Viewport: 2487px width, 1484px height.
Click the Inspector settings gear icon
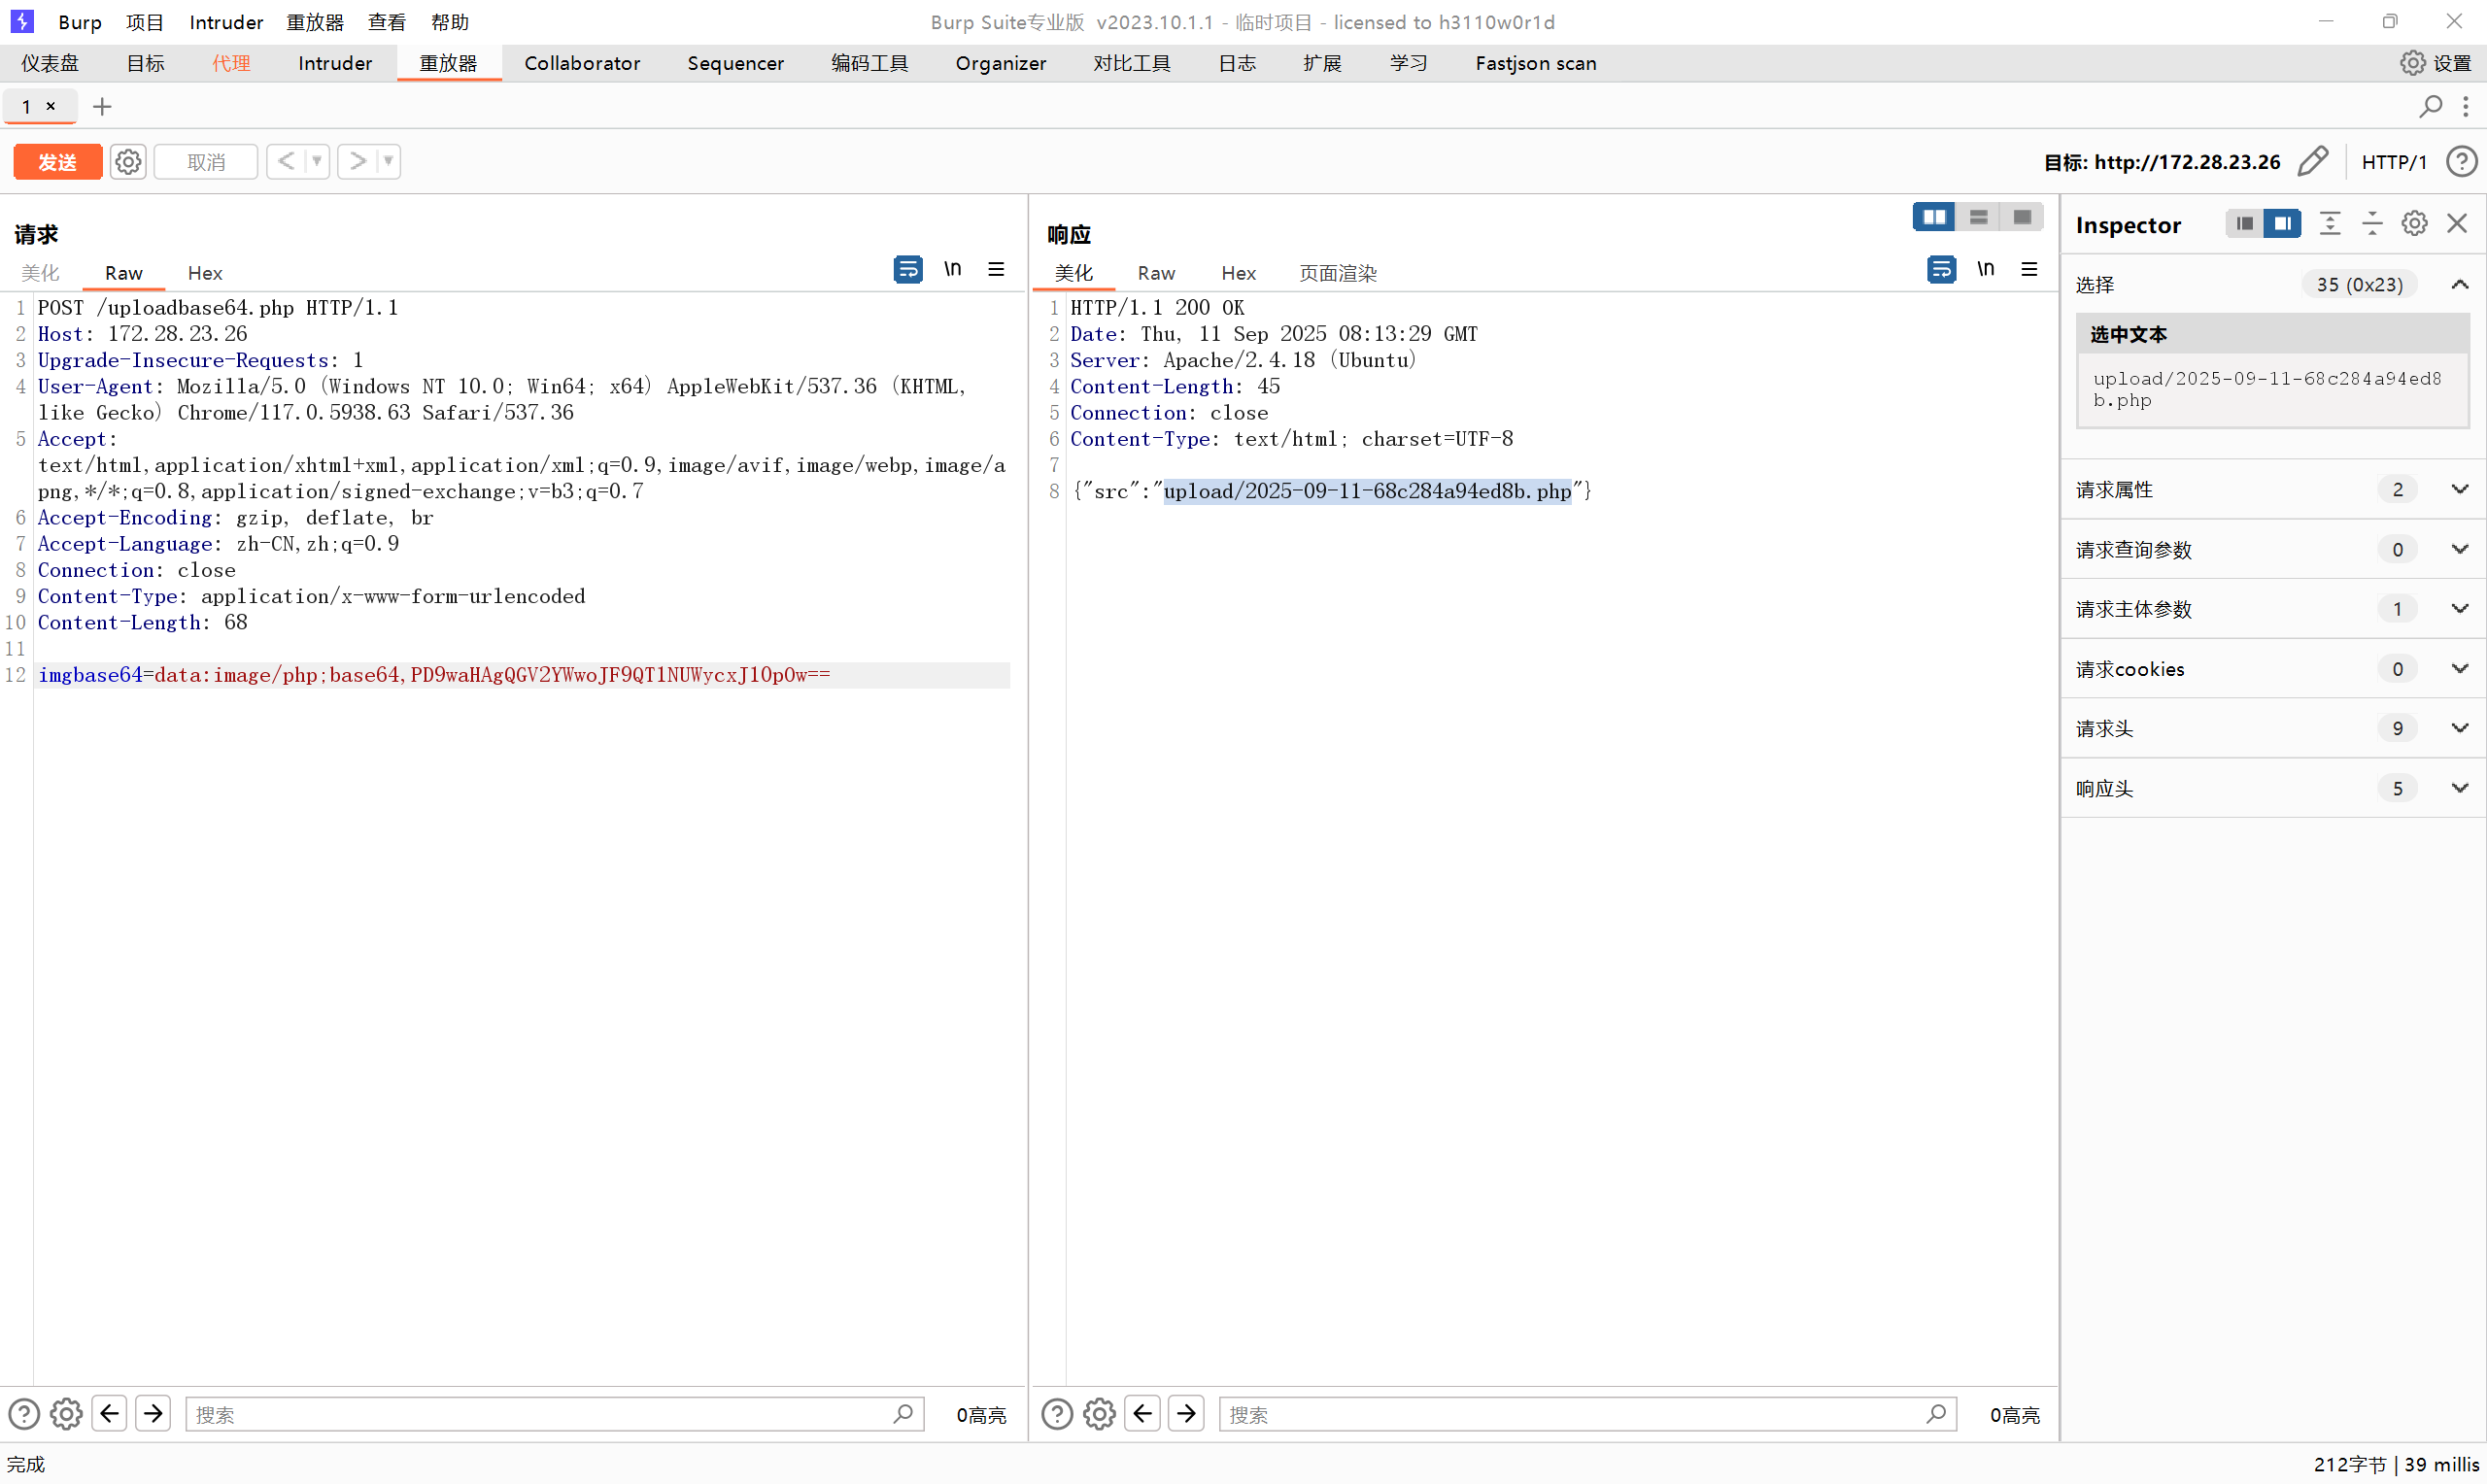coord(2414,224)
